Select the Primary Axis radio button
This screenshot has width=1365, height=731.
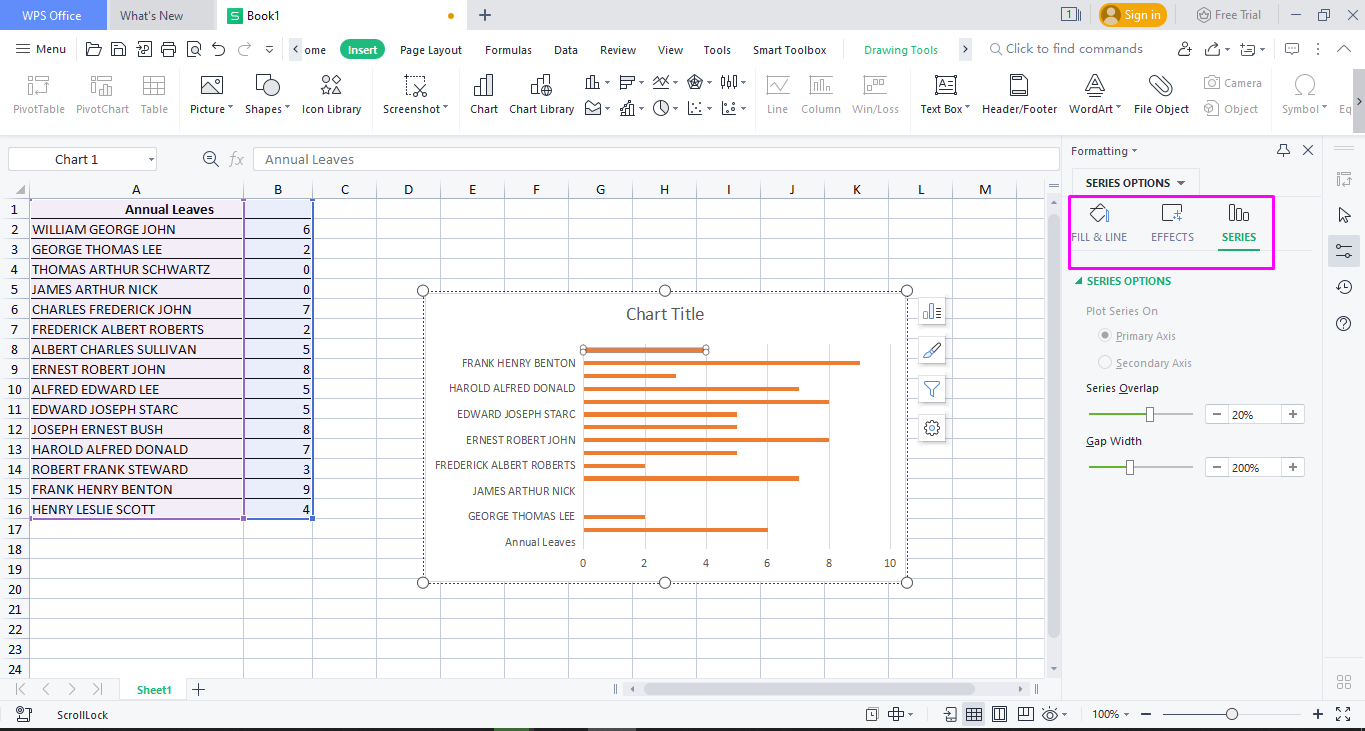tap(1106, 337)
